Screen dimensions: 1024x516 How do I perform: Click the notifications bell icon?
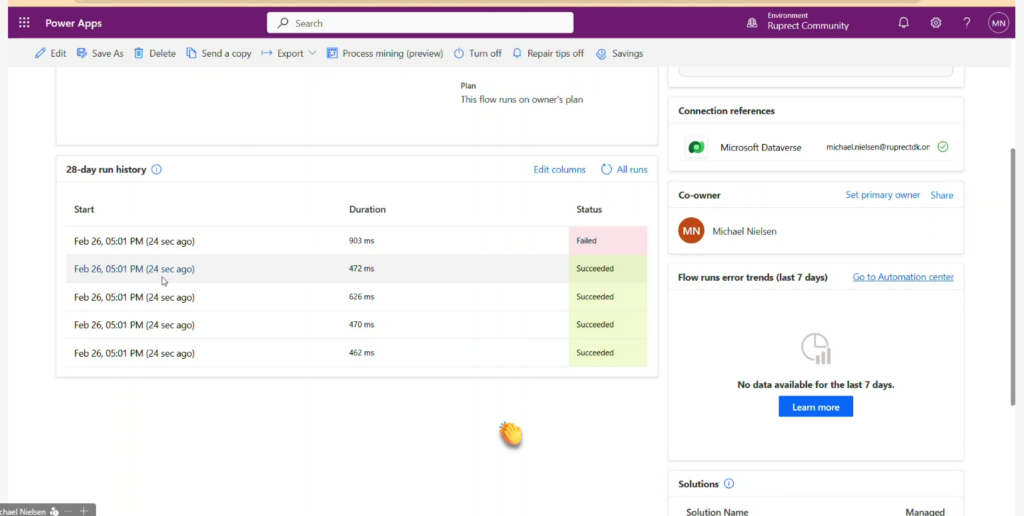tap(904, 23)
